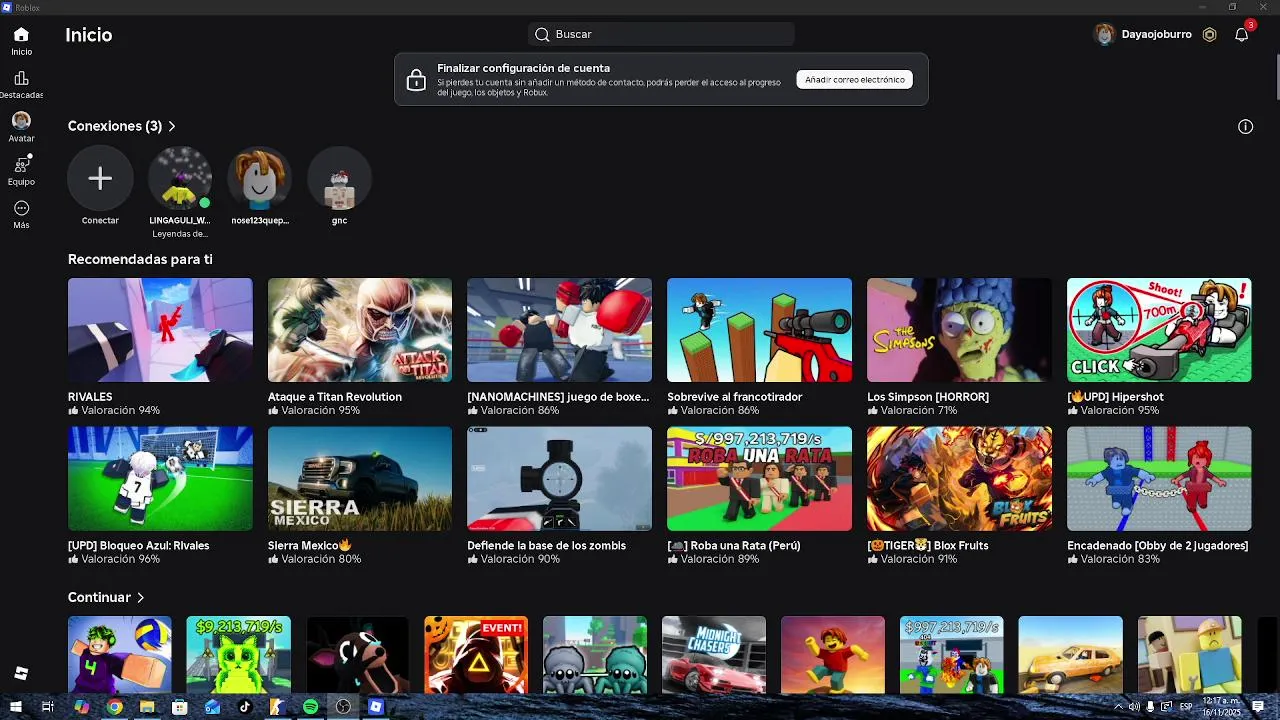Open Chrome from the taskbar
This screenshot has width=1280, height=720.
point(115,707)
